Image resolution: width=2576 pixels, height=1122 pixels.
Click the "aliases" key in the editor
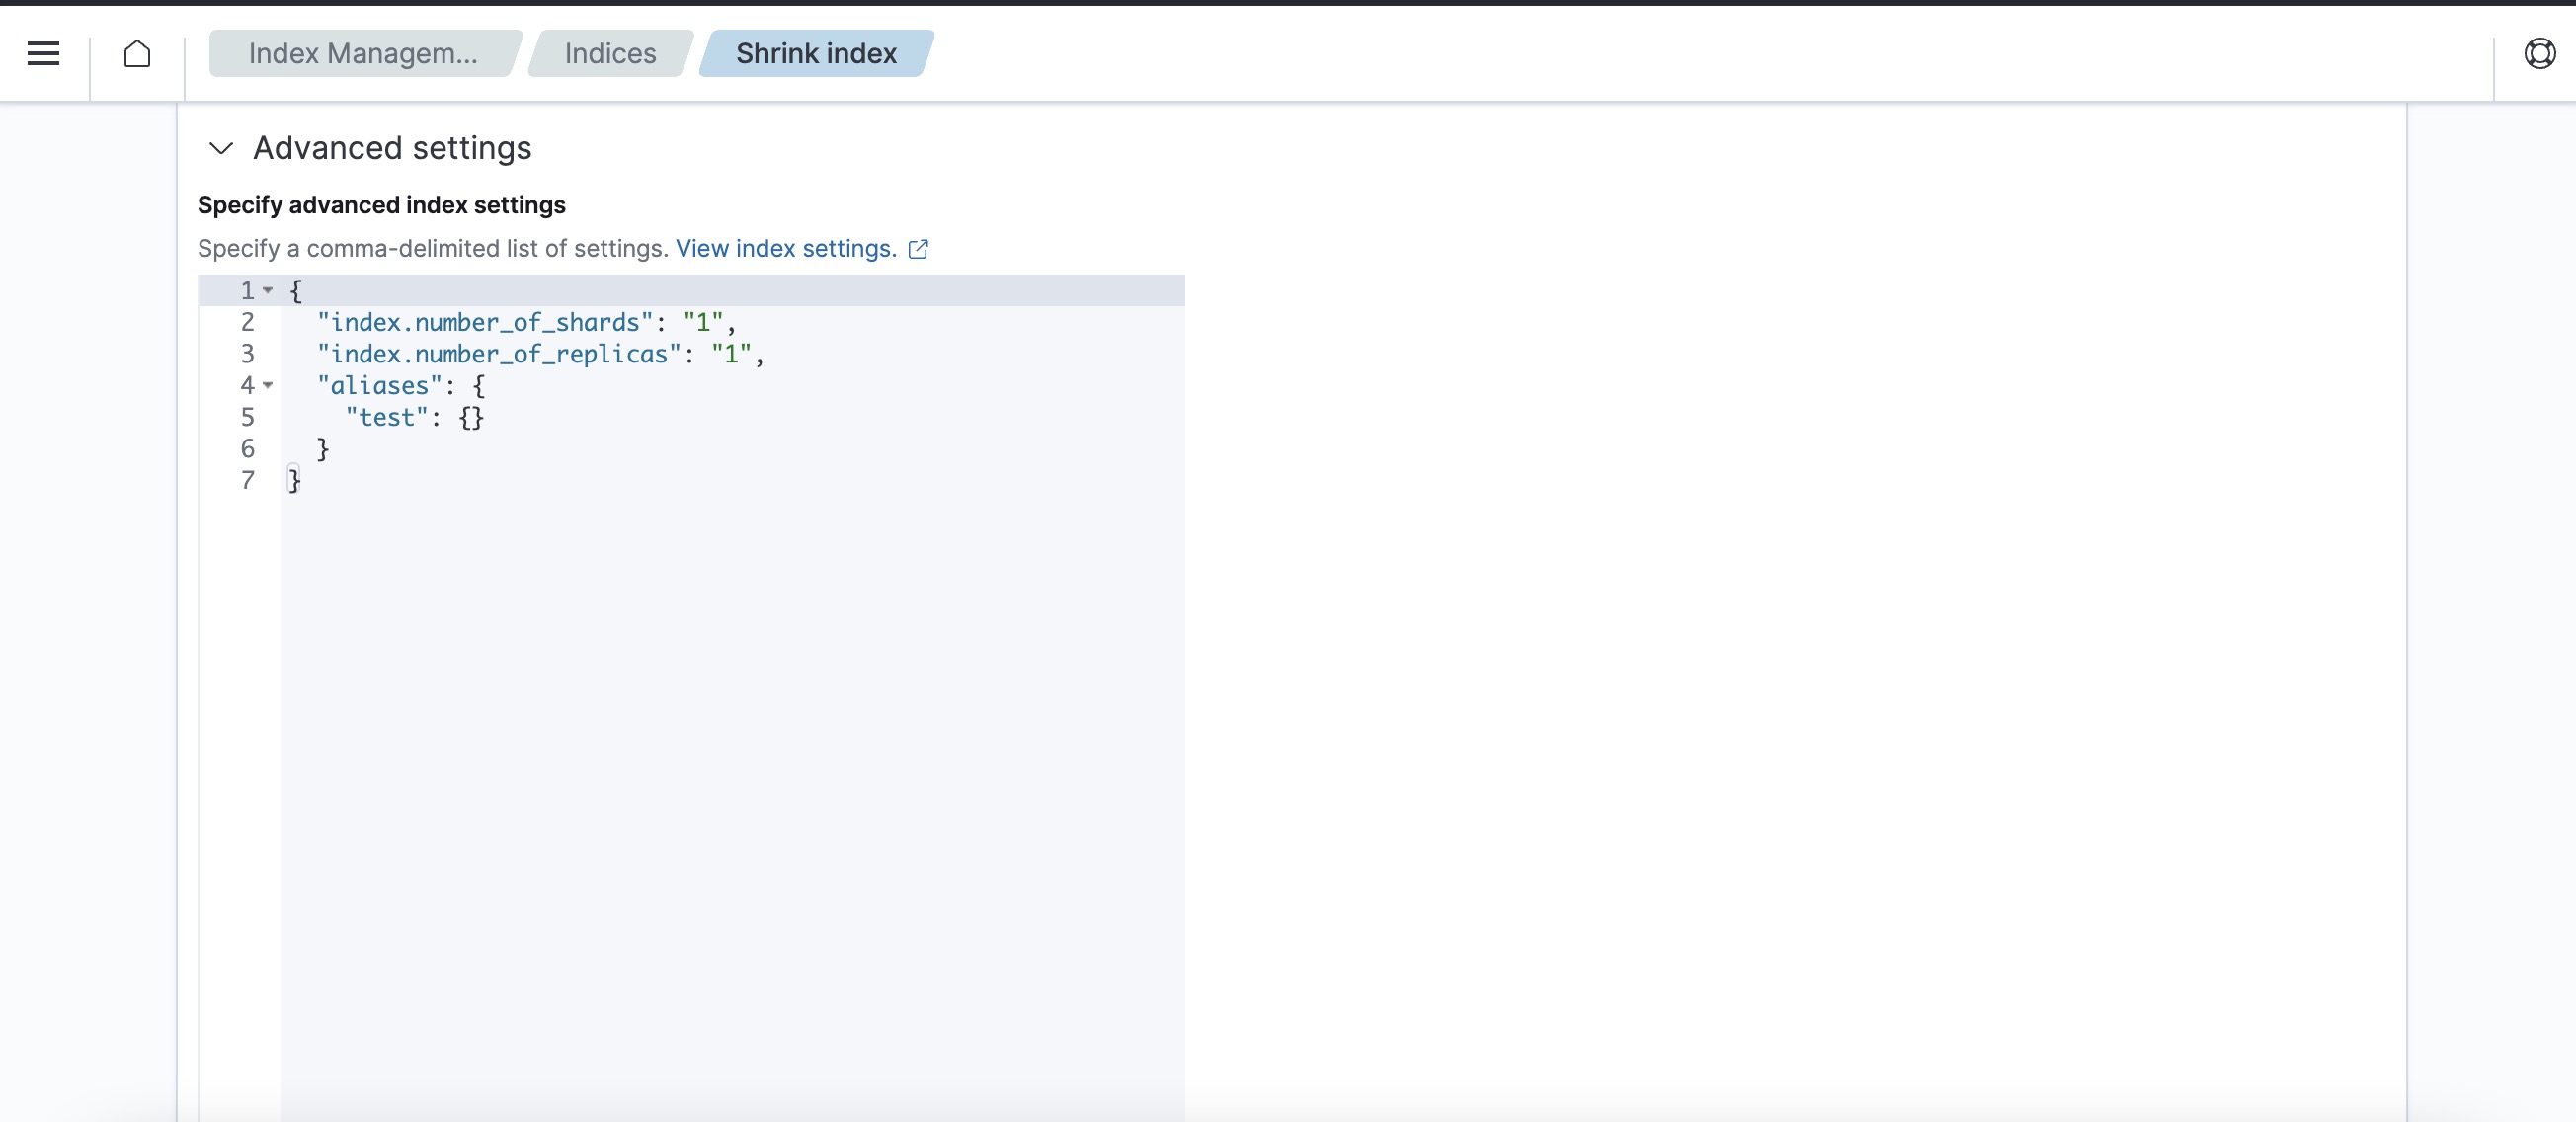point(380,385)
